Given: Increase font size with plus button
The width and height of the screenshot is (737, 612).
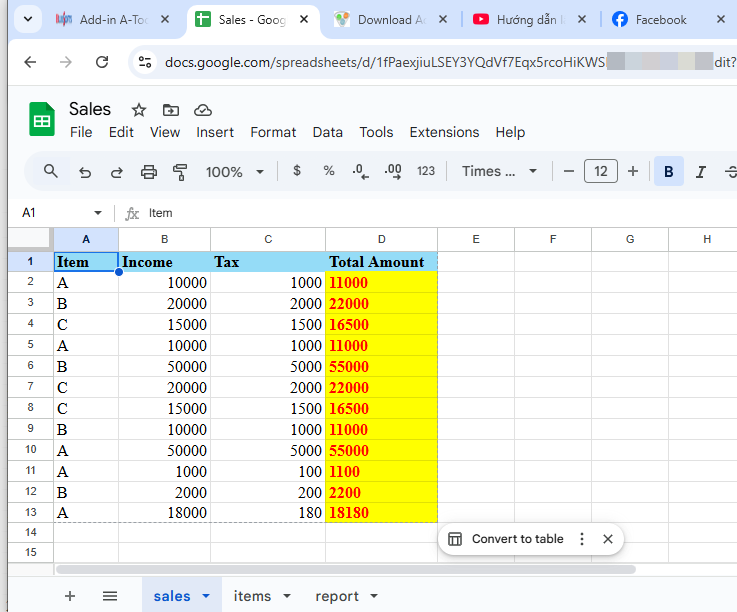Looking at the screenshot, I should (633, 171).
